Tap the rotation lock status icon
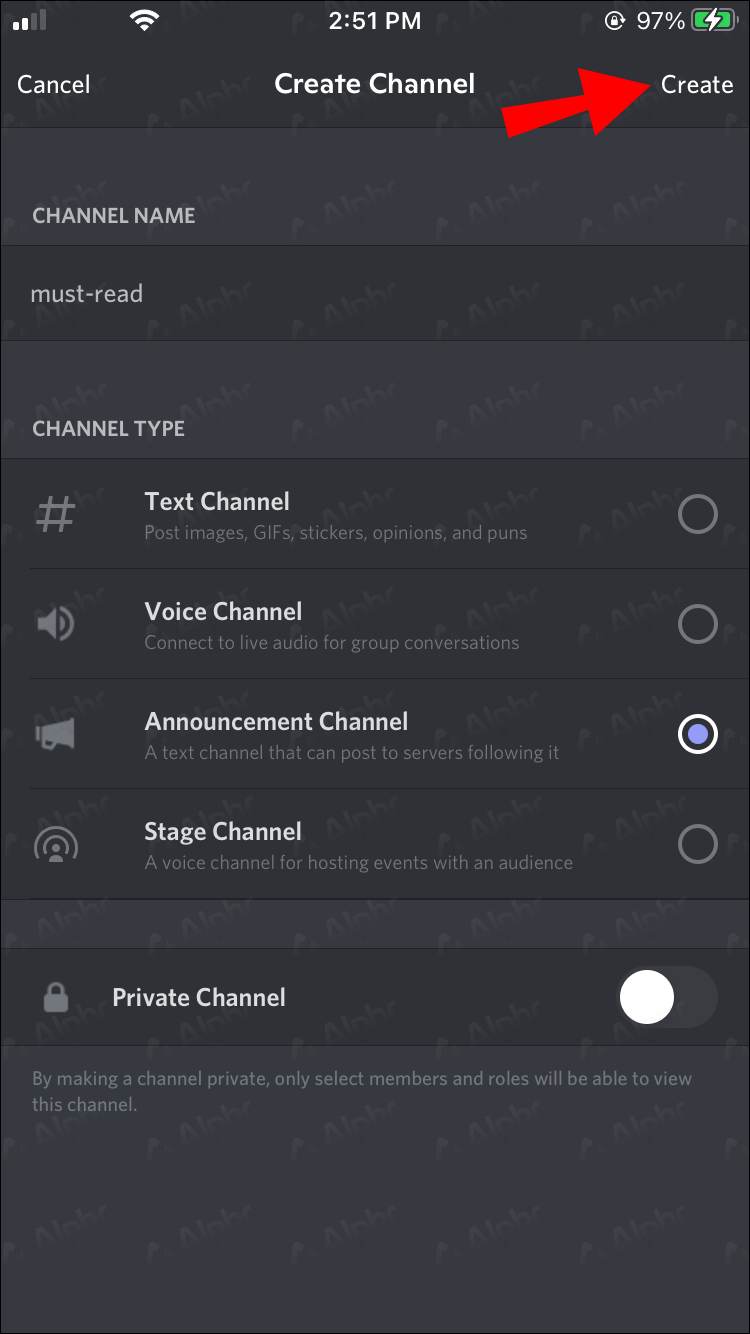Image resolution: width=750 pixels, height=1334 pixels. coord(615,20)
